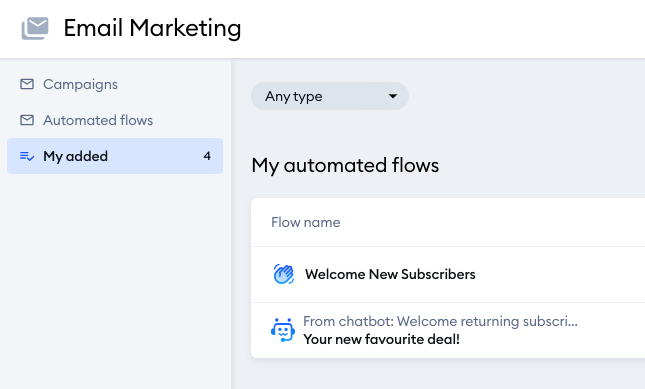The image size is (645, 389).
Task: Go to Automated flows
Action: pos(98,120)
